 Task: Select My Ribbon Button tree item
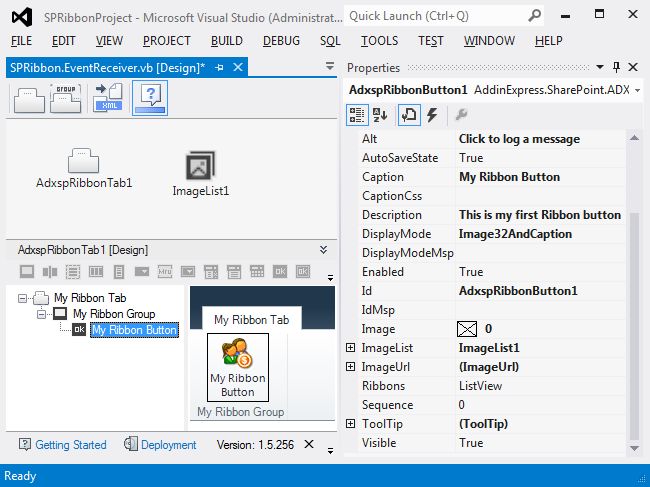pos(134,330)
